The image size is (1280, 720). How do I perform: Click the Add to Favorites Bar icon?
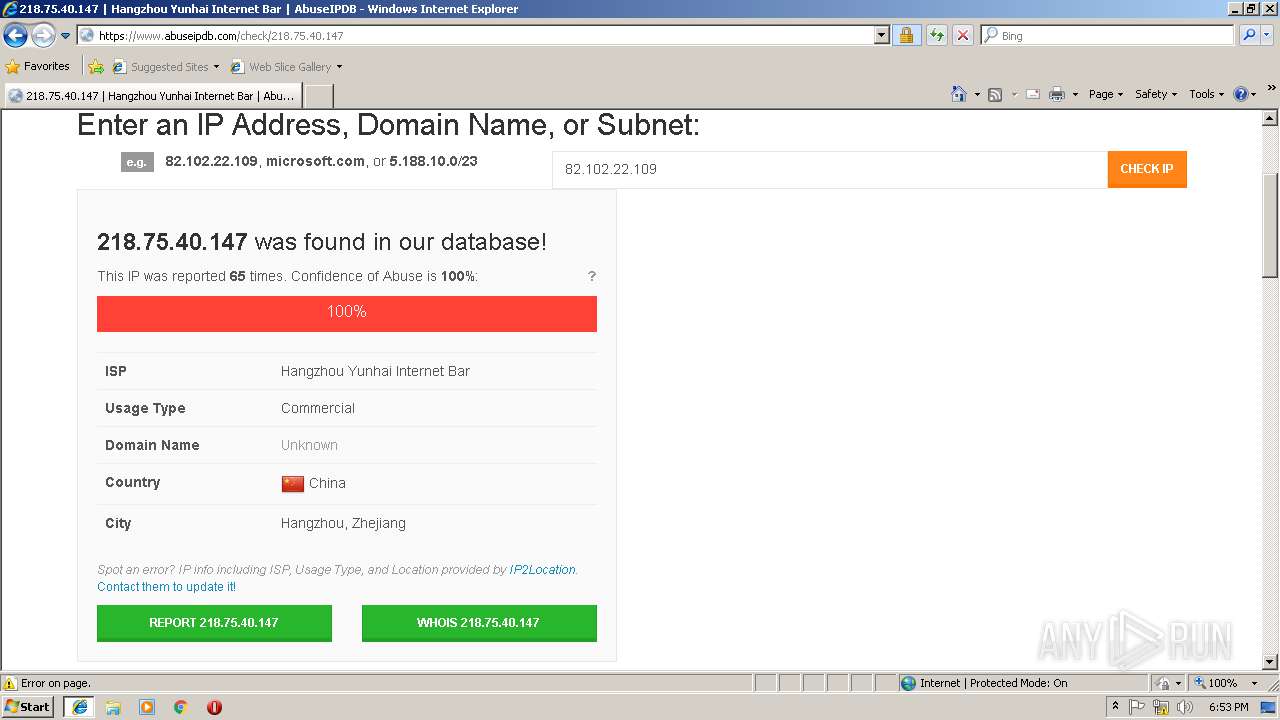coord(96,67)
